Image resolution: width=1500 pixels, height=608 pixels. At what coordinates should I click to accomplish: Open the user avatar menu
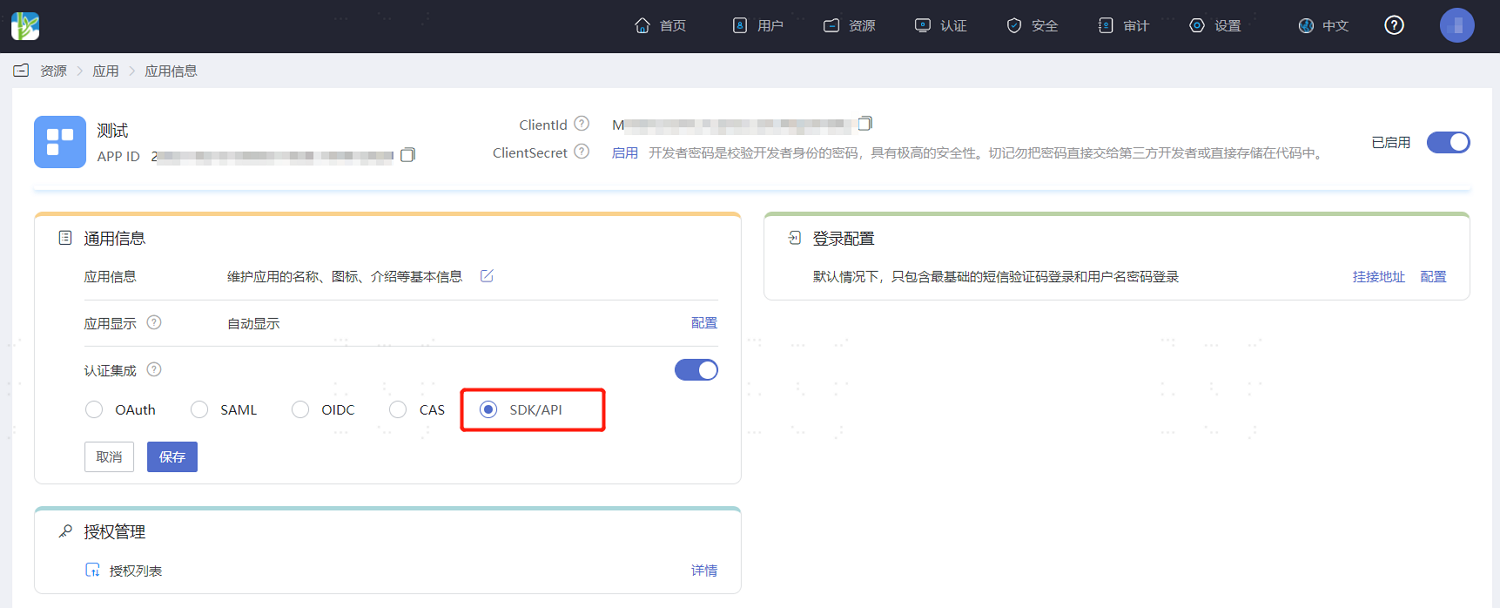point(1457,26)
